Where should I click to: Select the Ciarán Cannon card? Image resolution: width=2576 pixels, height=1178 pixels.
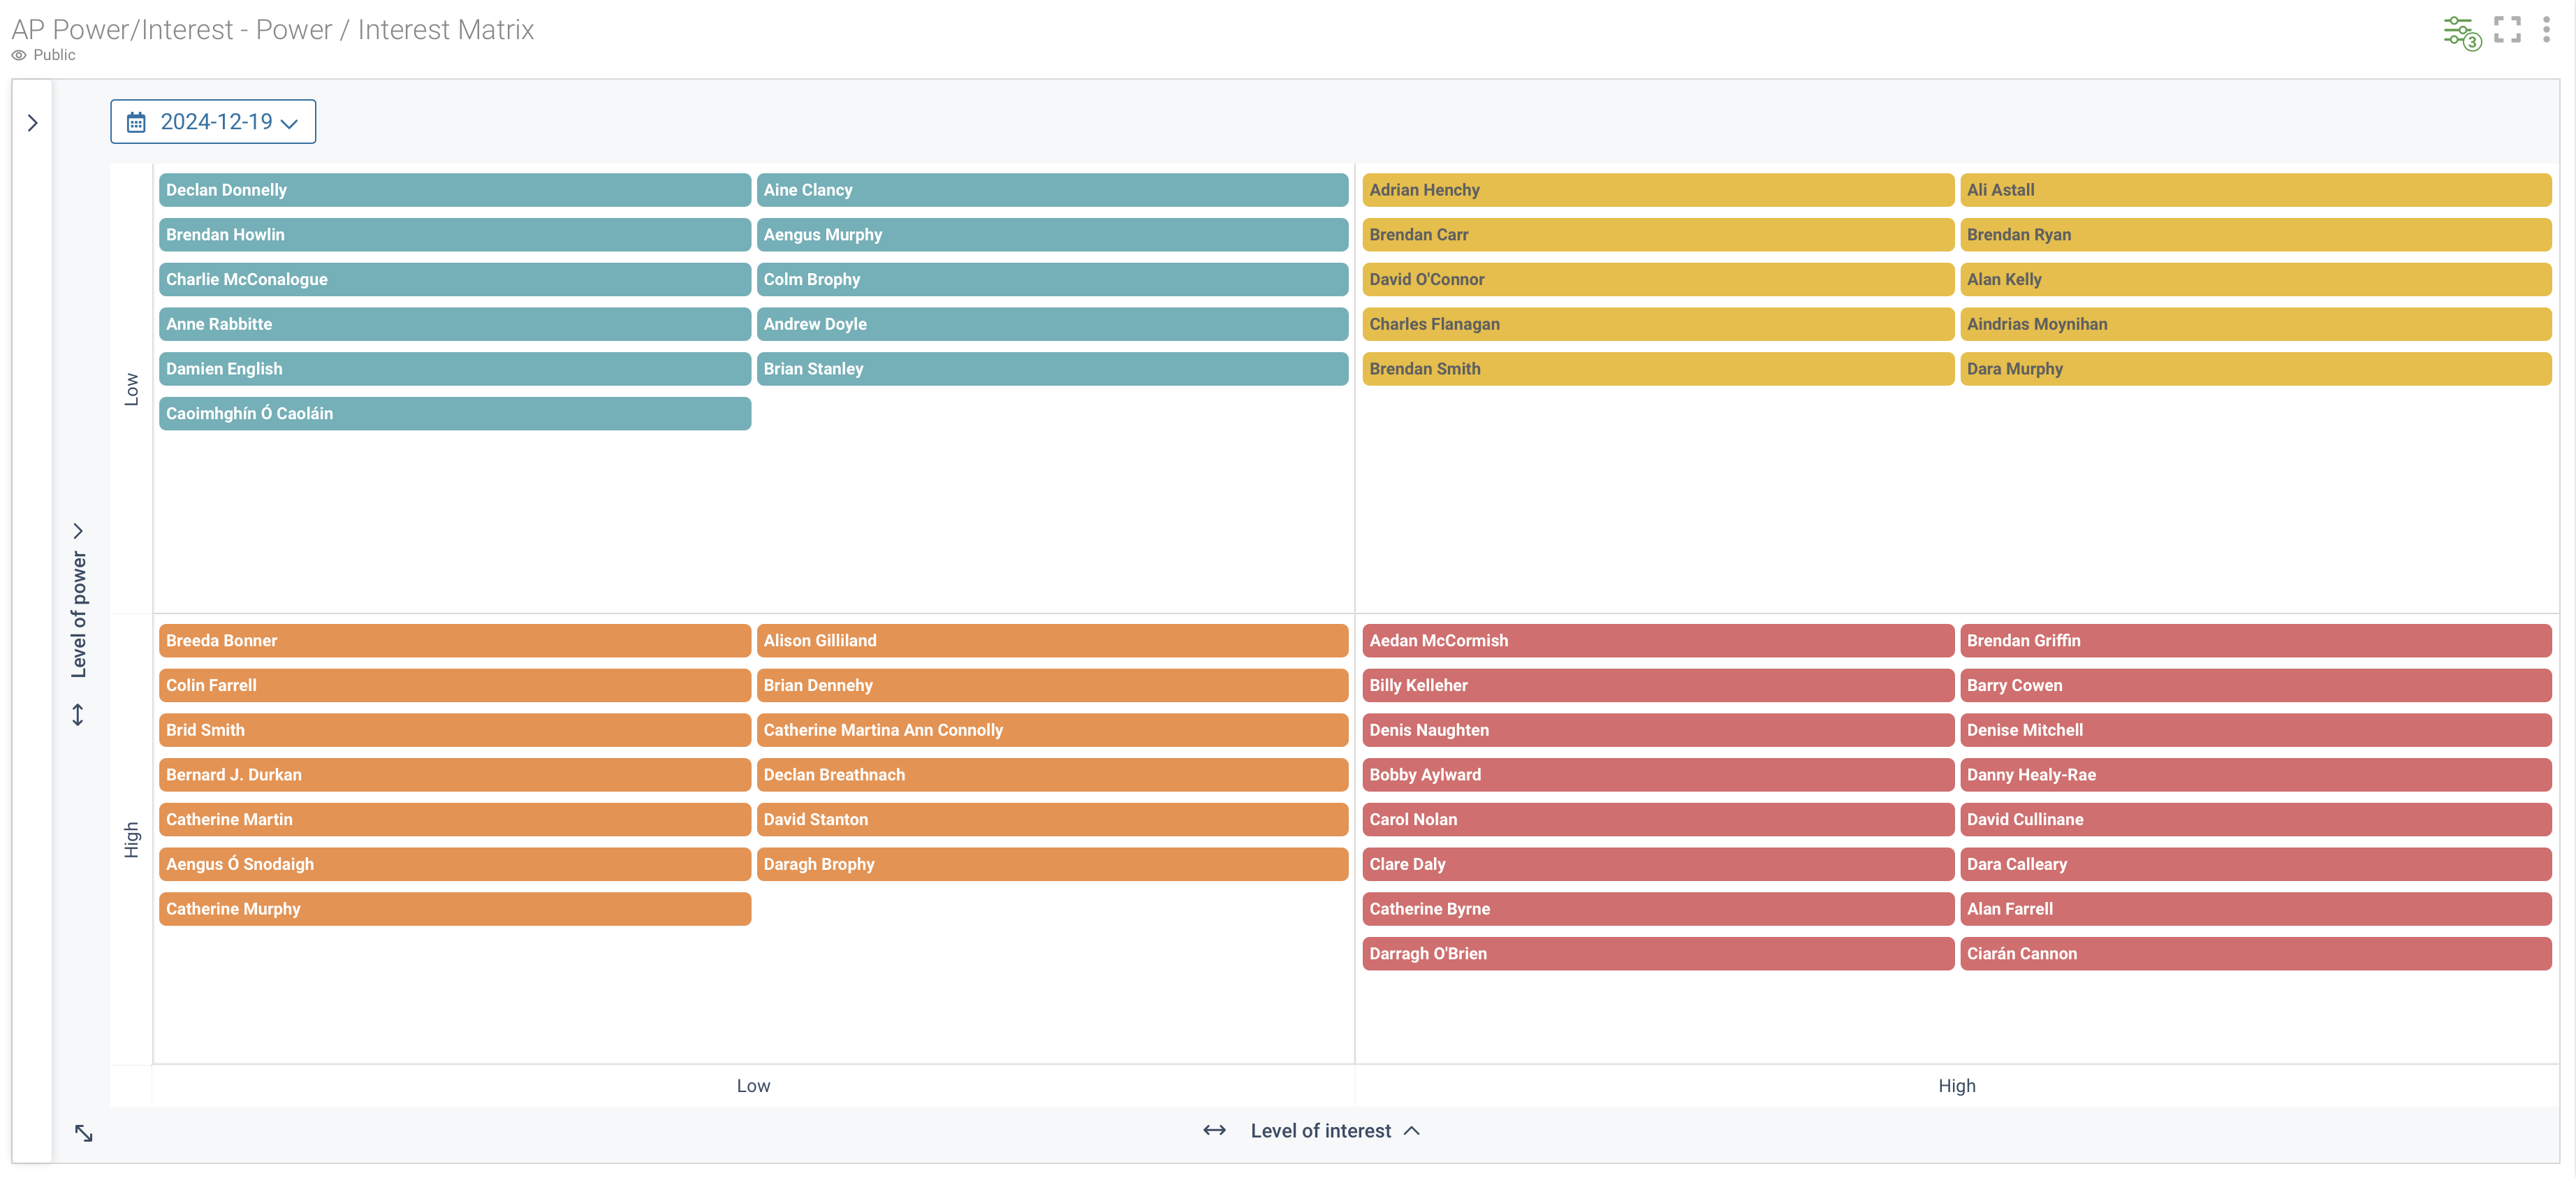click(x=2255, y=954)
